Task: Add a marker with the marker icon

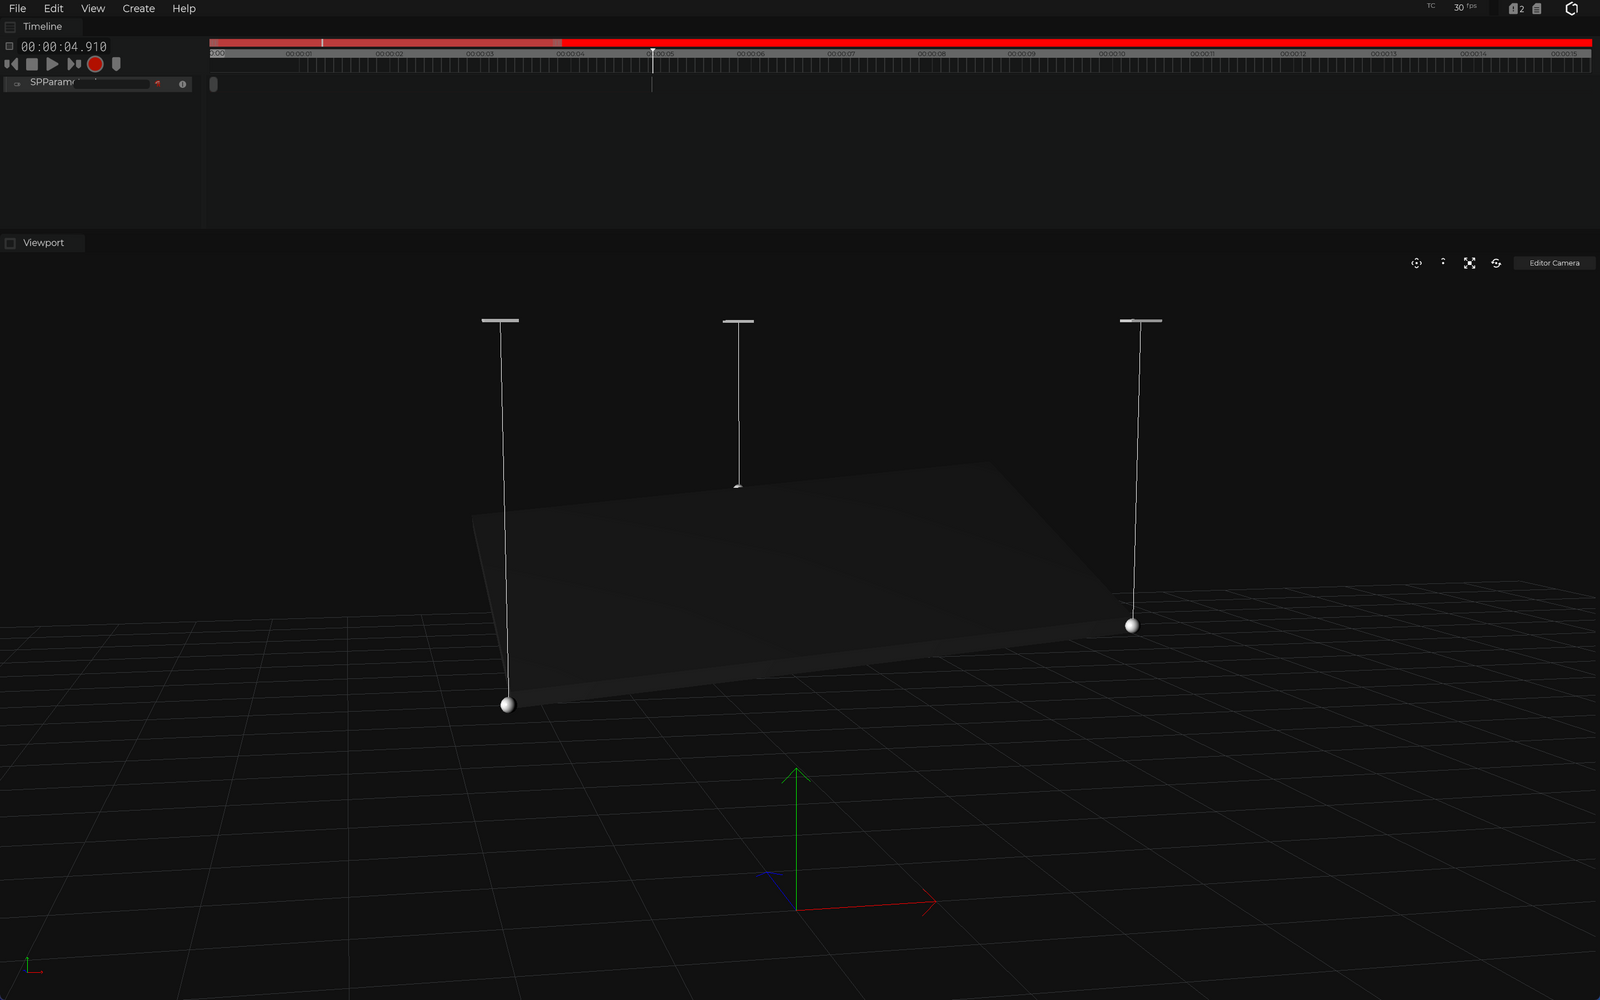Action: point(116,64)
